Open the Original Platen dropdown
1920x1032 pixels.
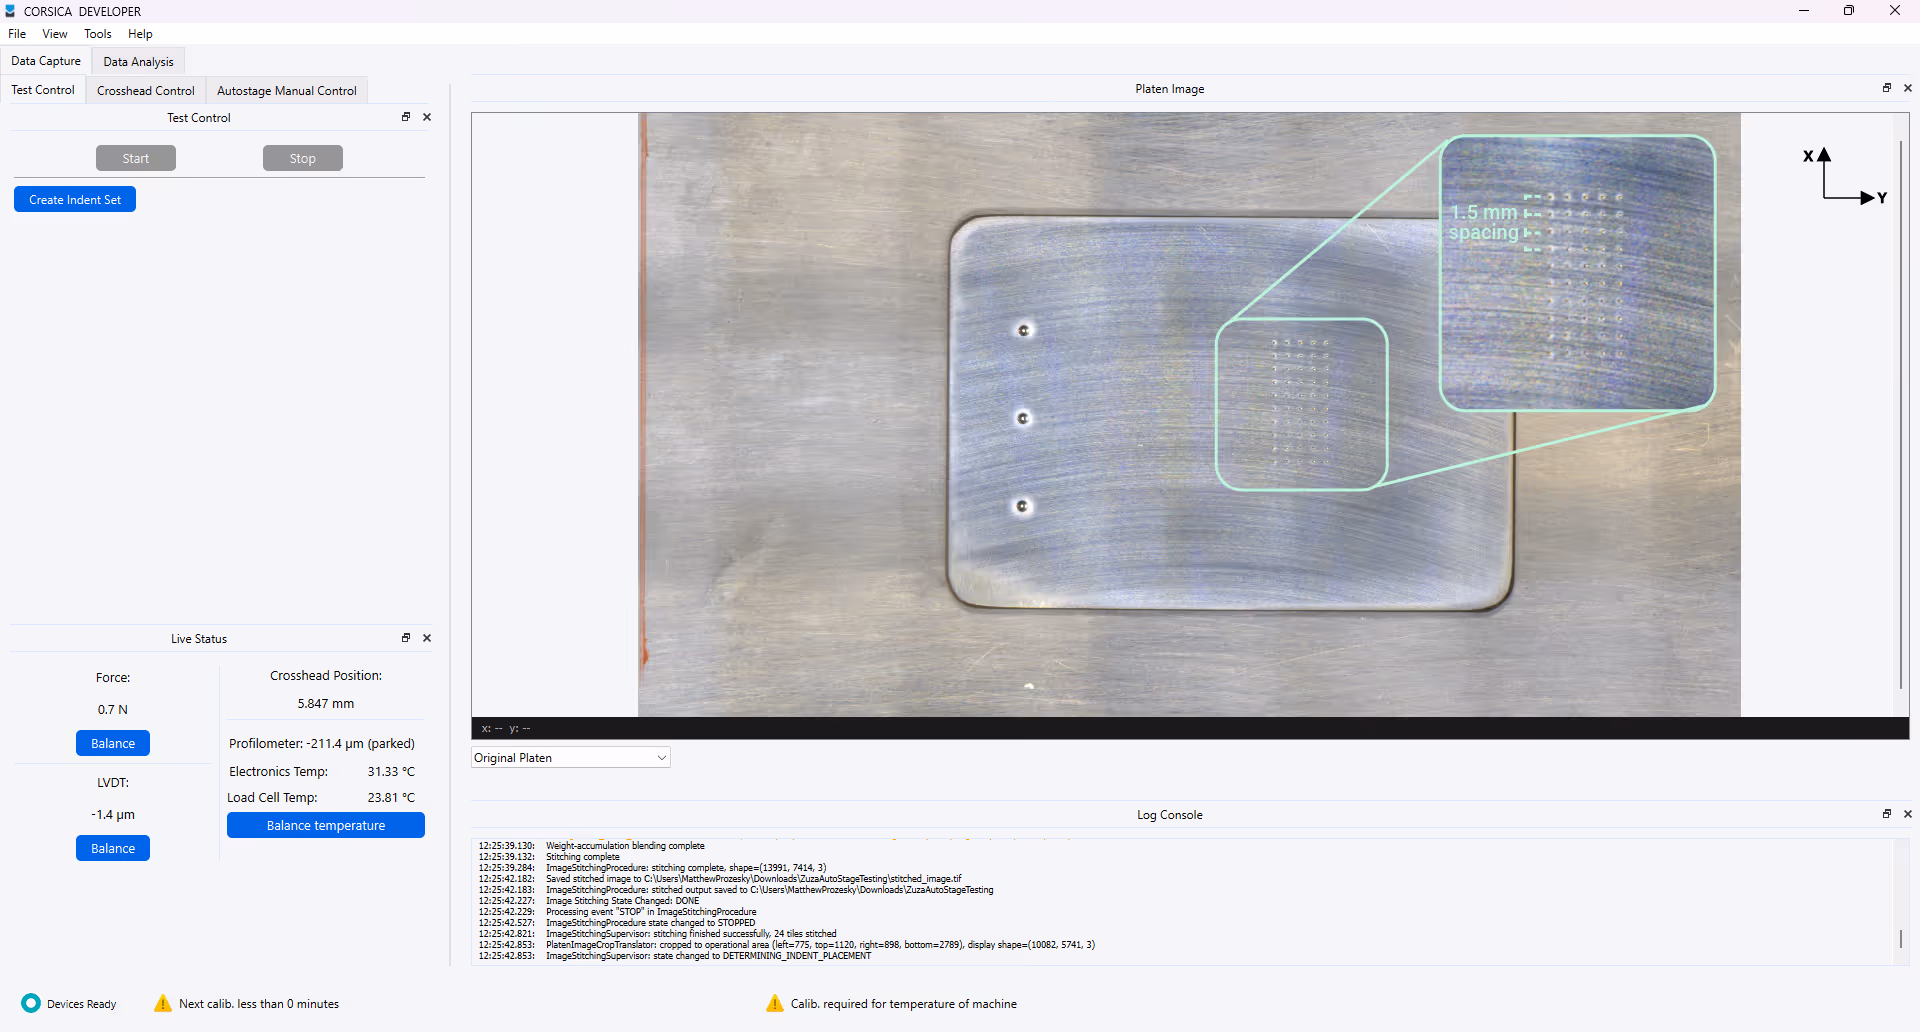coord(571,758)
